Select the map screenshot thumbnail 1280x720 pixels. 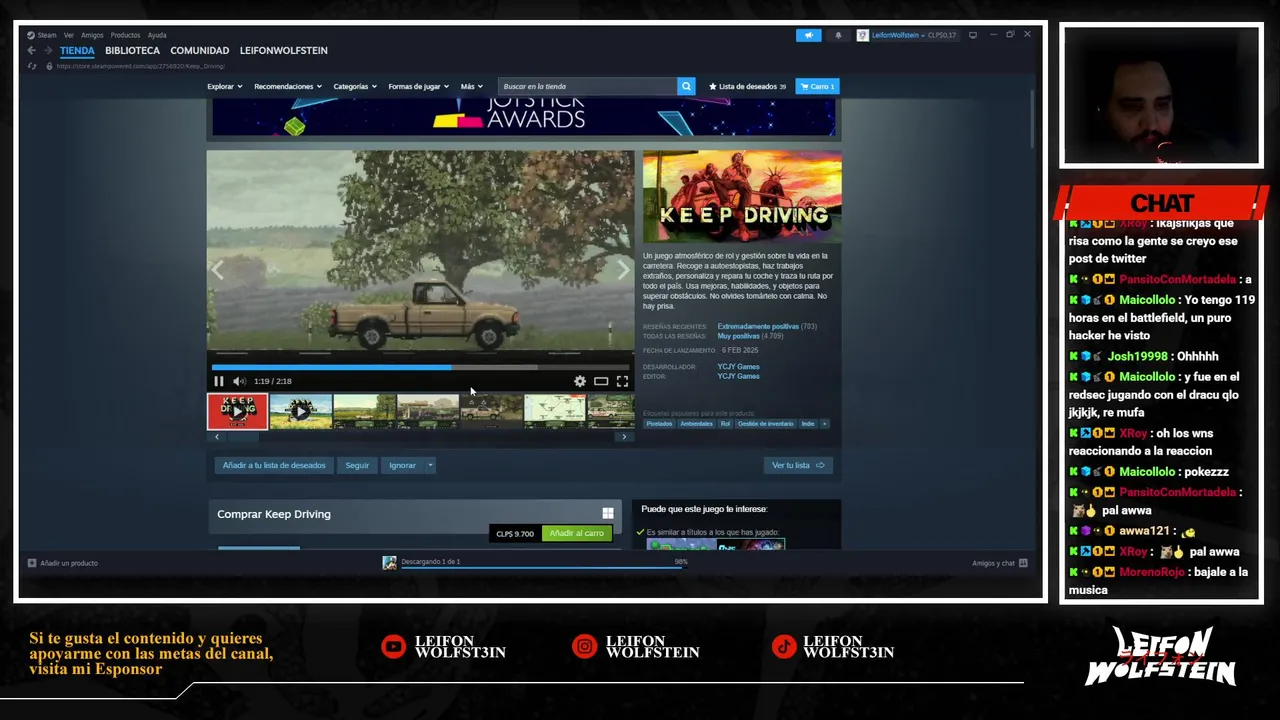click(x=554, y=411)
